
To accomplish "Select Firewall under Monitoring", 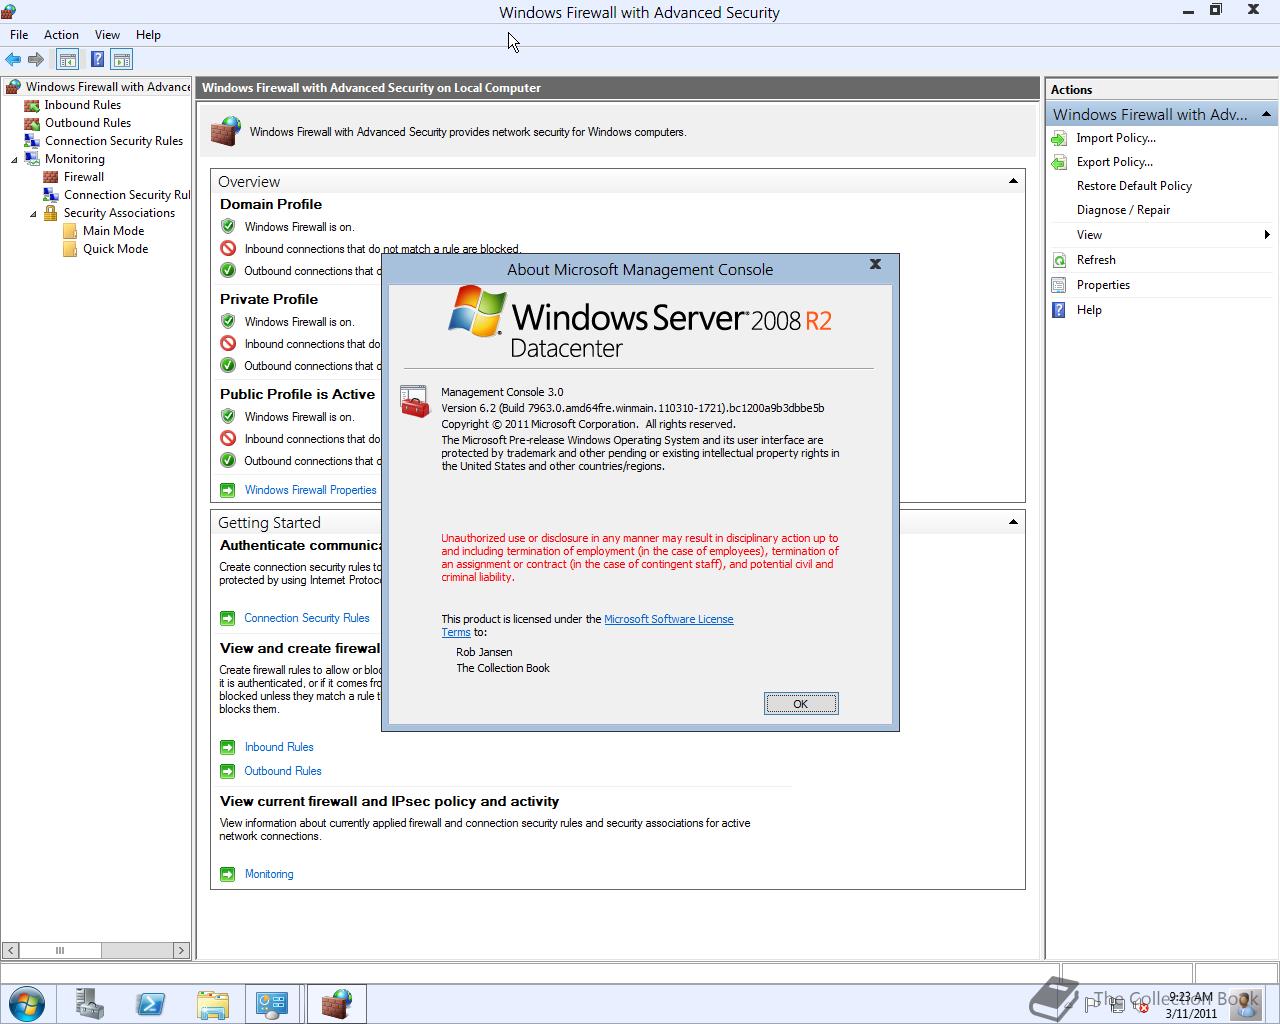I will [x=84, y=177].
